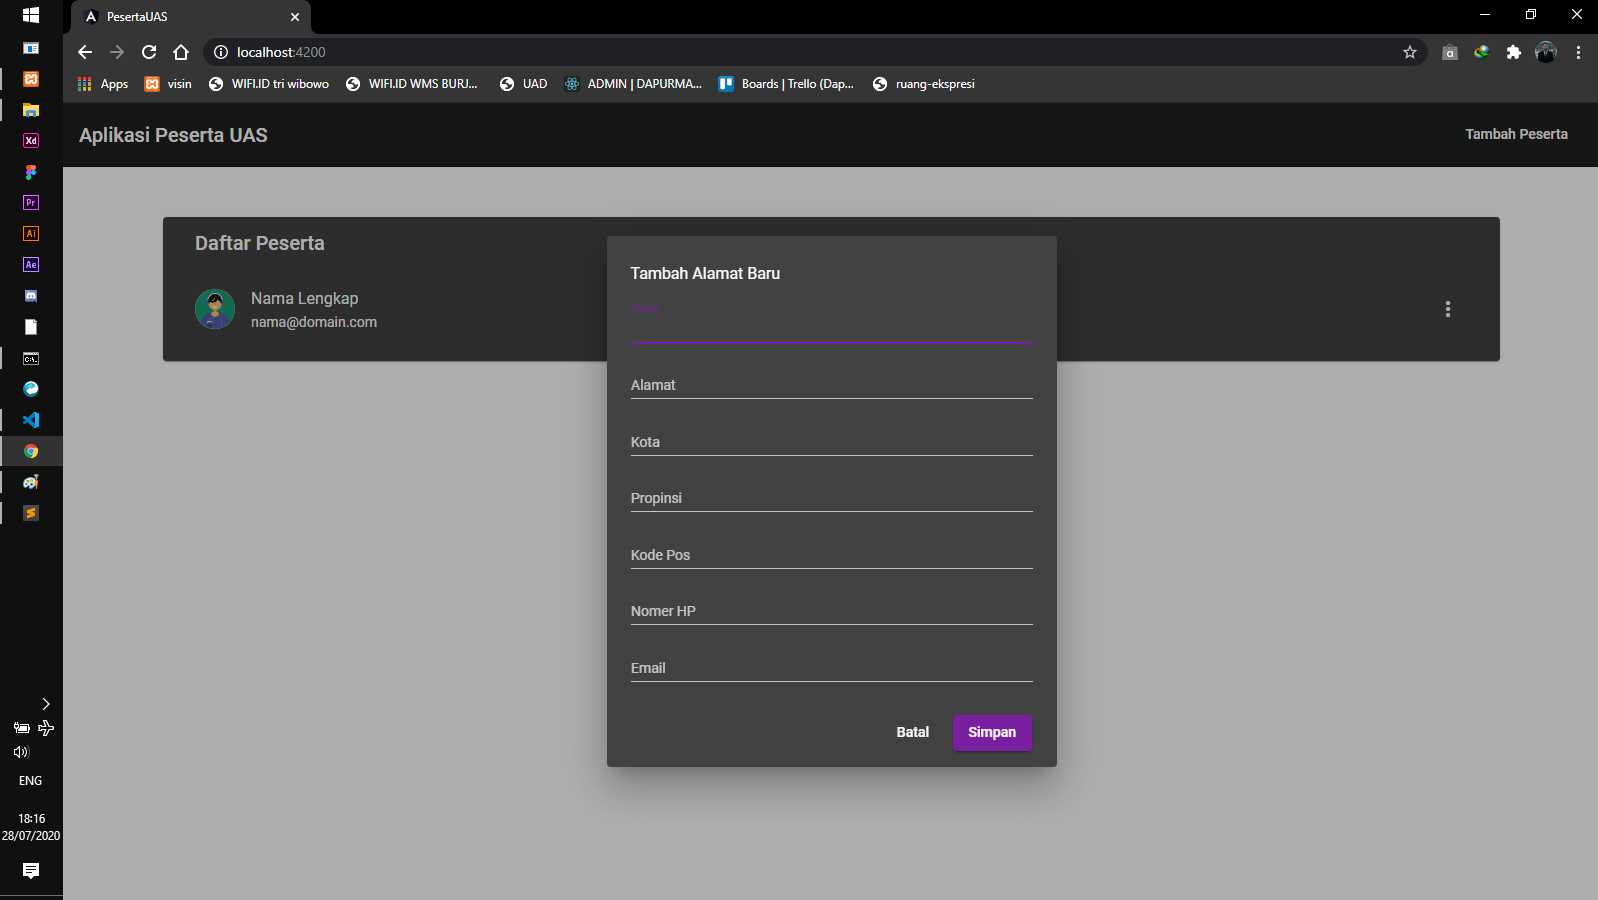Viewport: 1598px width, 900px height.
Task: Open the Apps bookmarks shortcut
Action: 103,84
